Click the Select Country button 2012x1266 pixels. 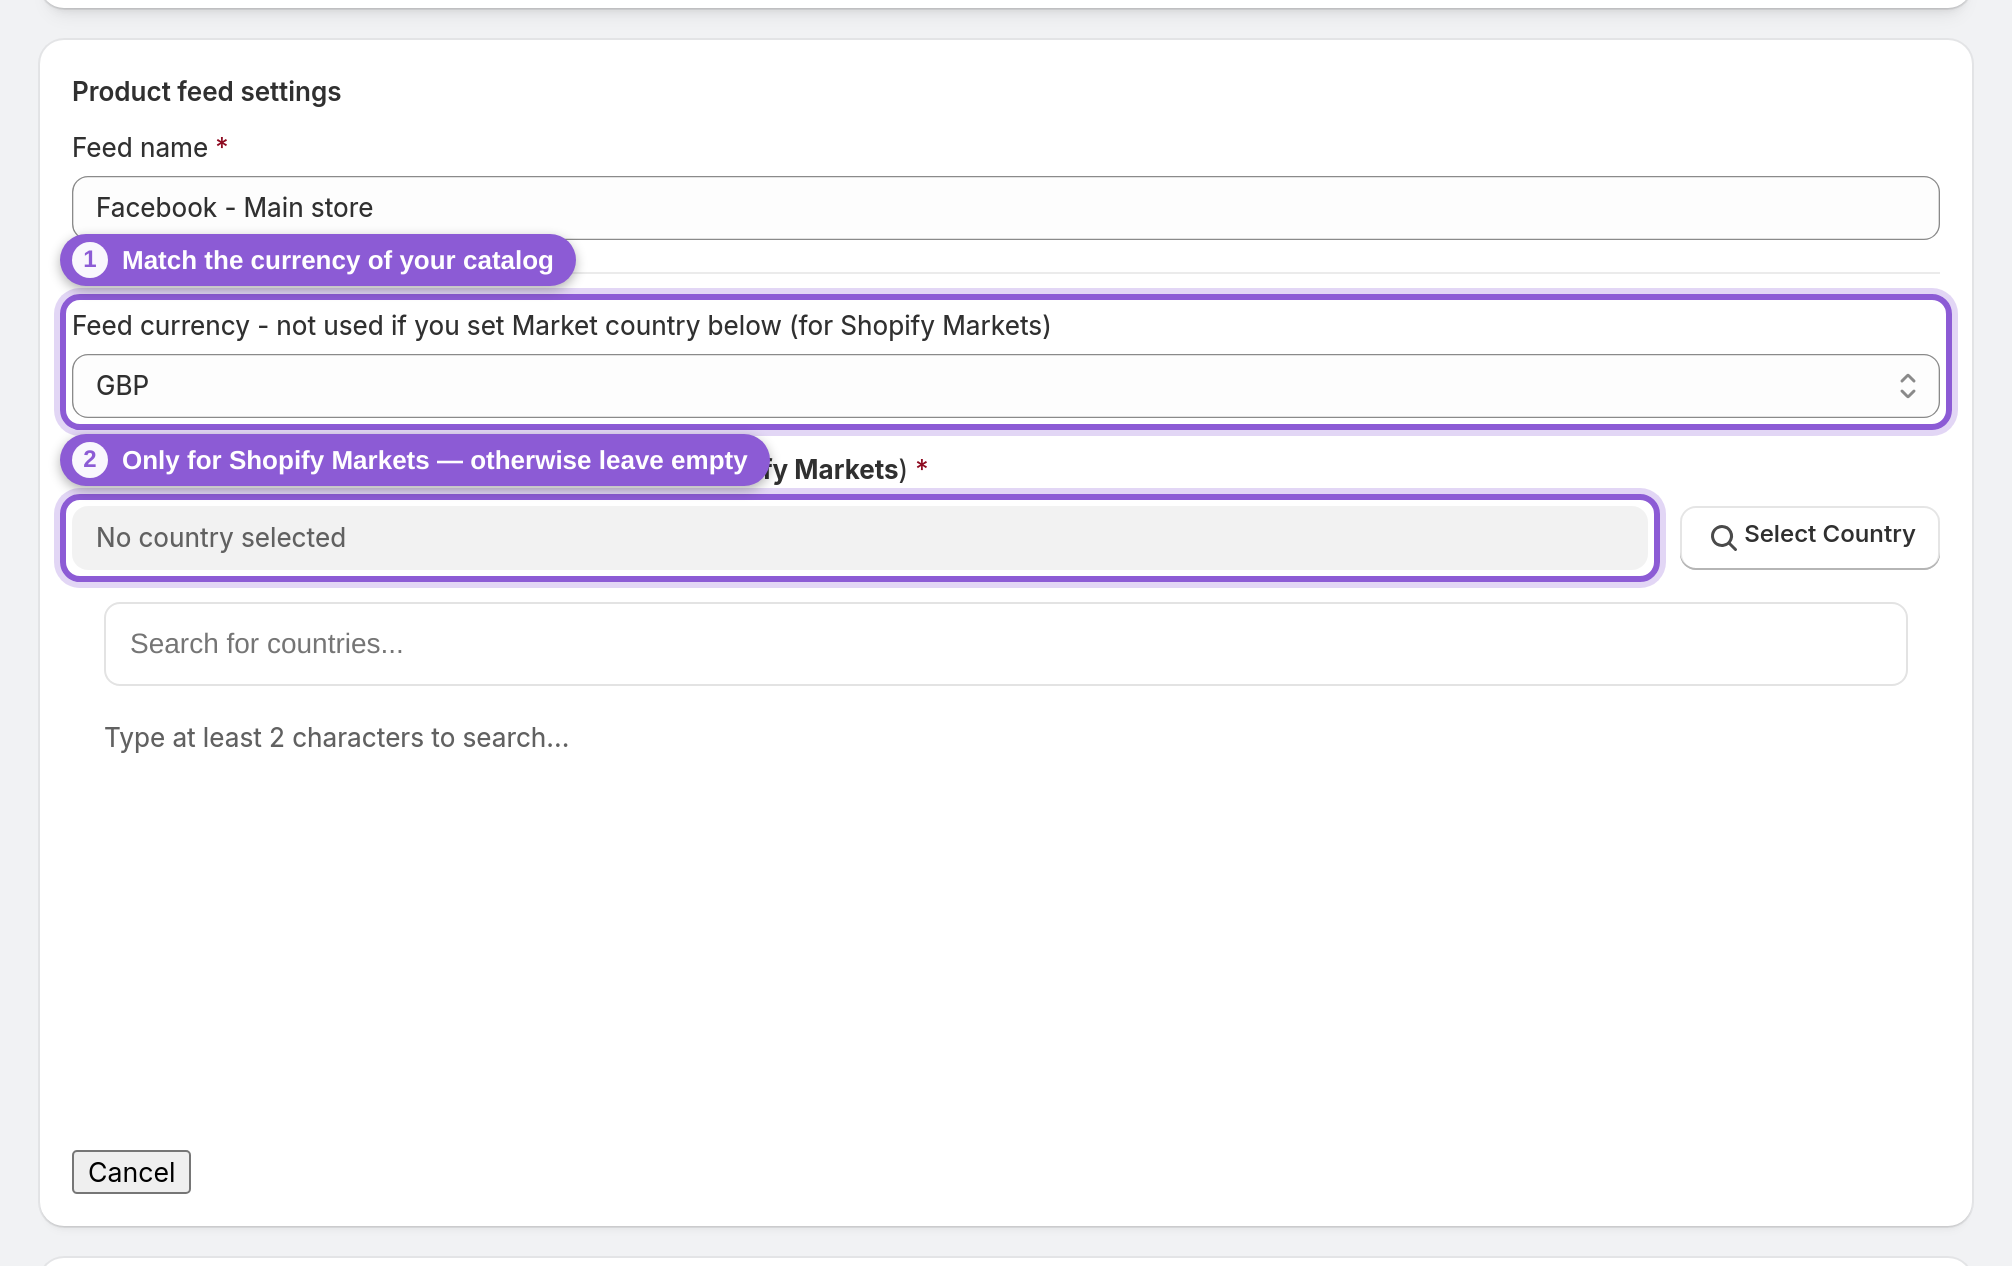(x=1809, y=537)
